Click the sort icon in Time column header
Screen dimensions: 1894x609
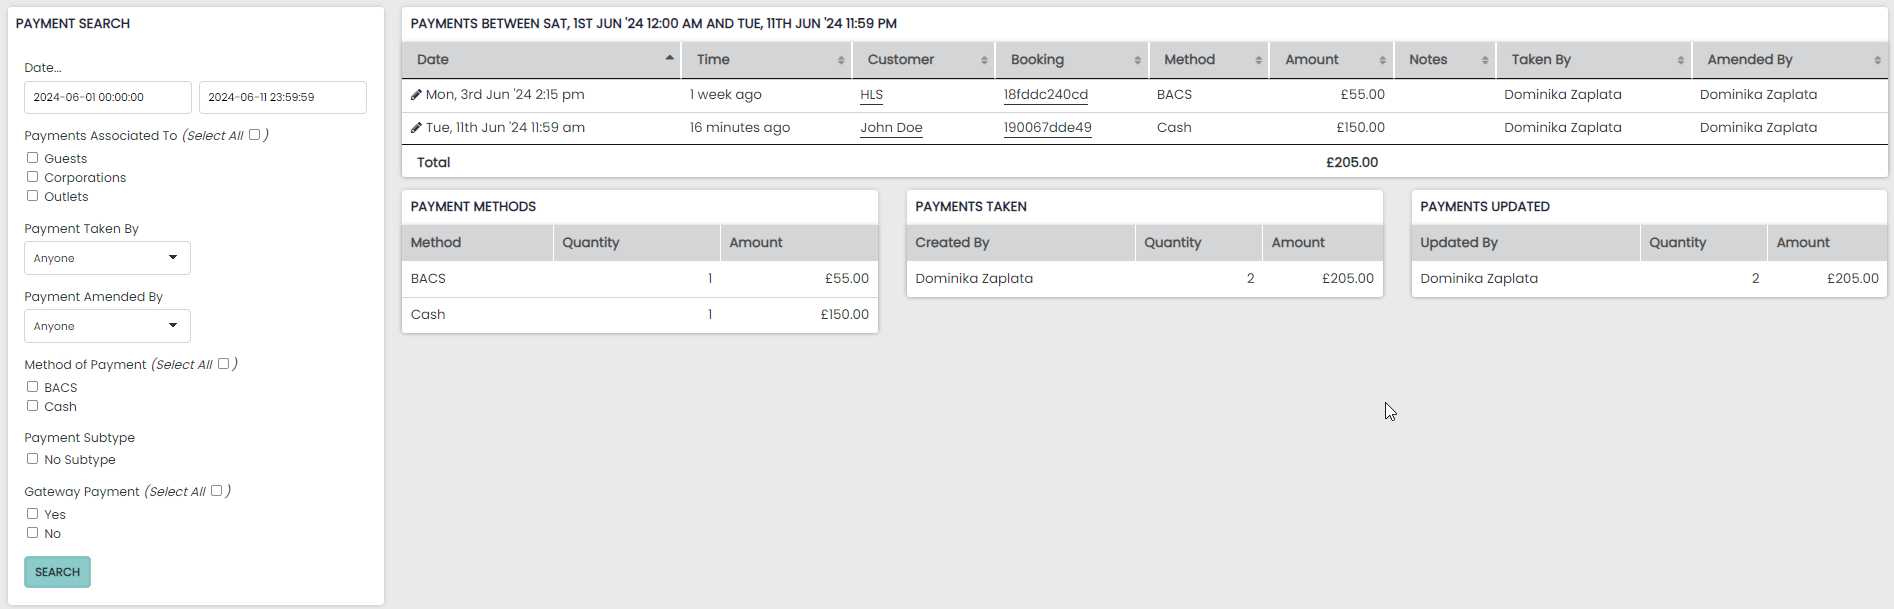840,60
